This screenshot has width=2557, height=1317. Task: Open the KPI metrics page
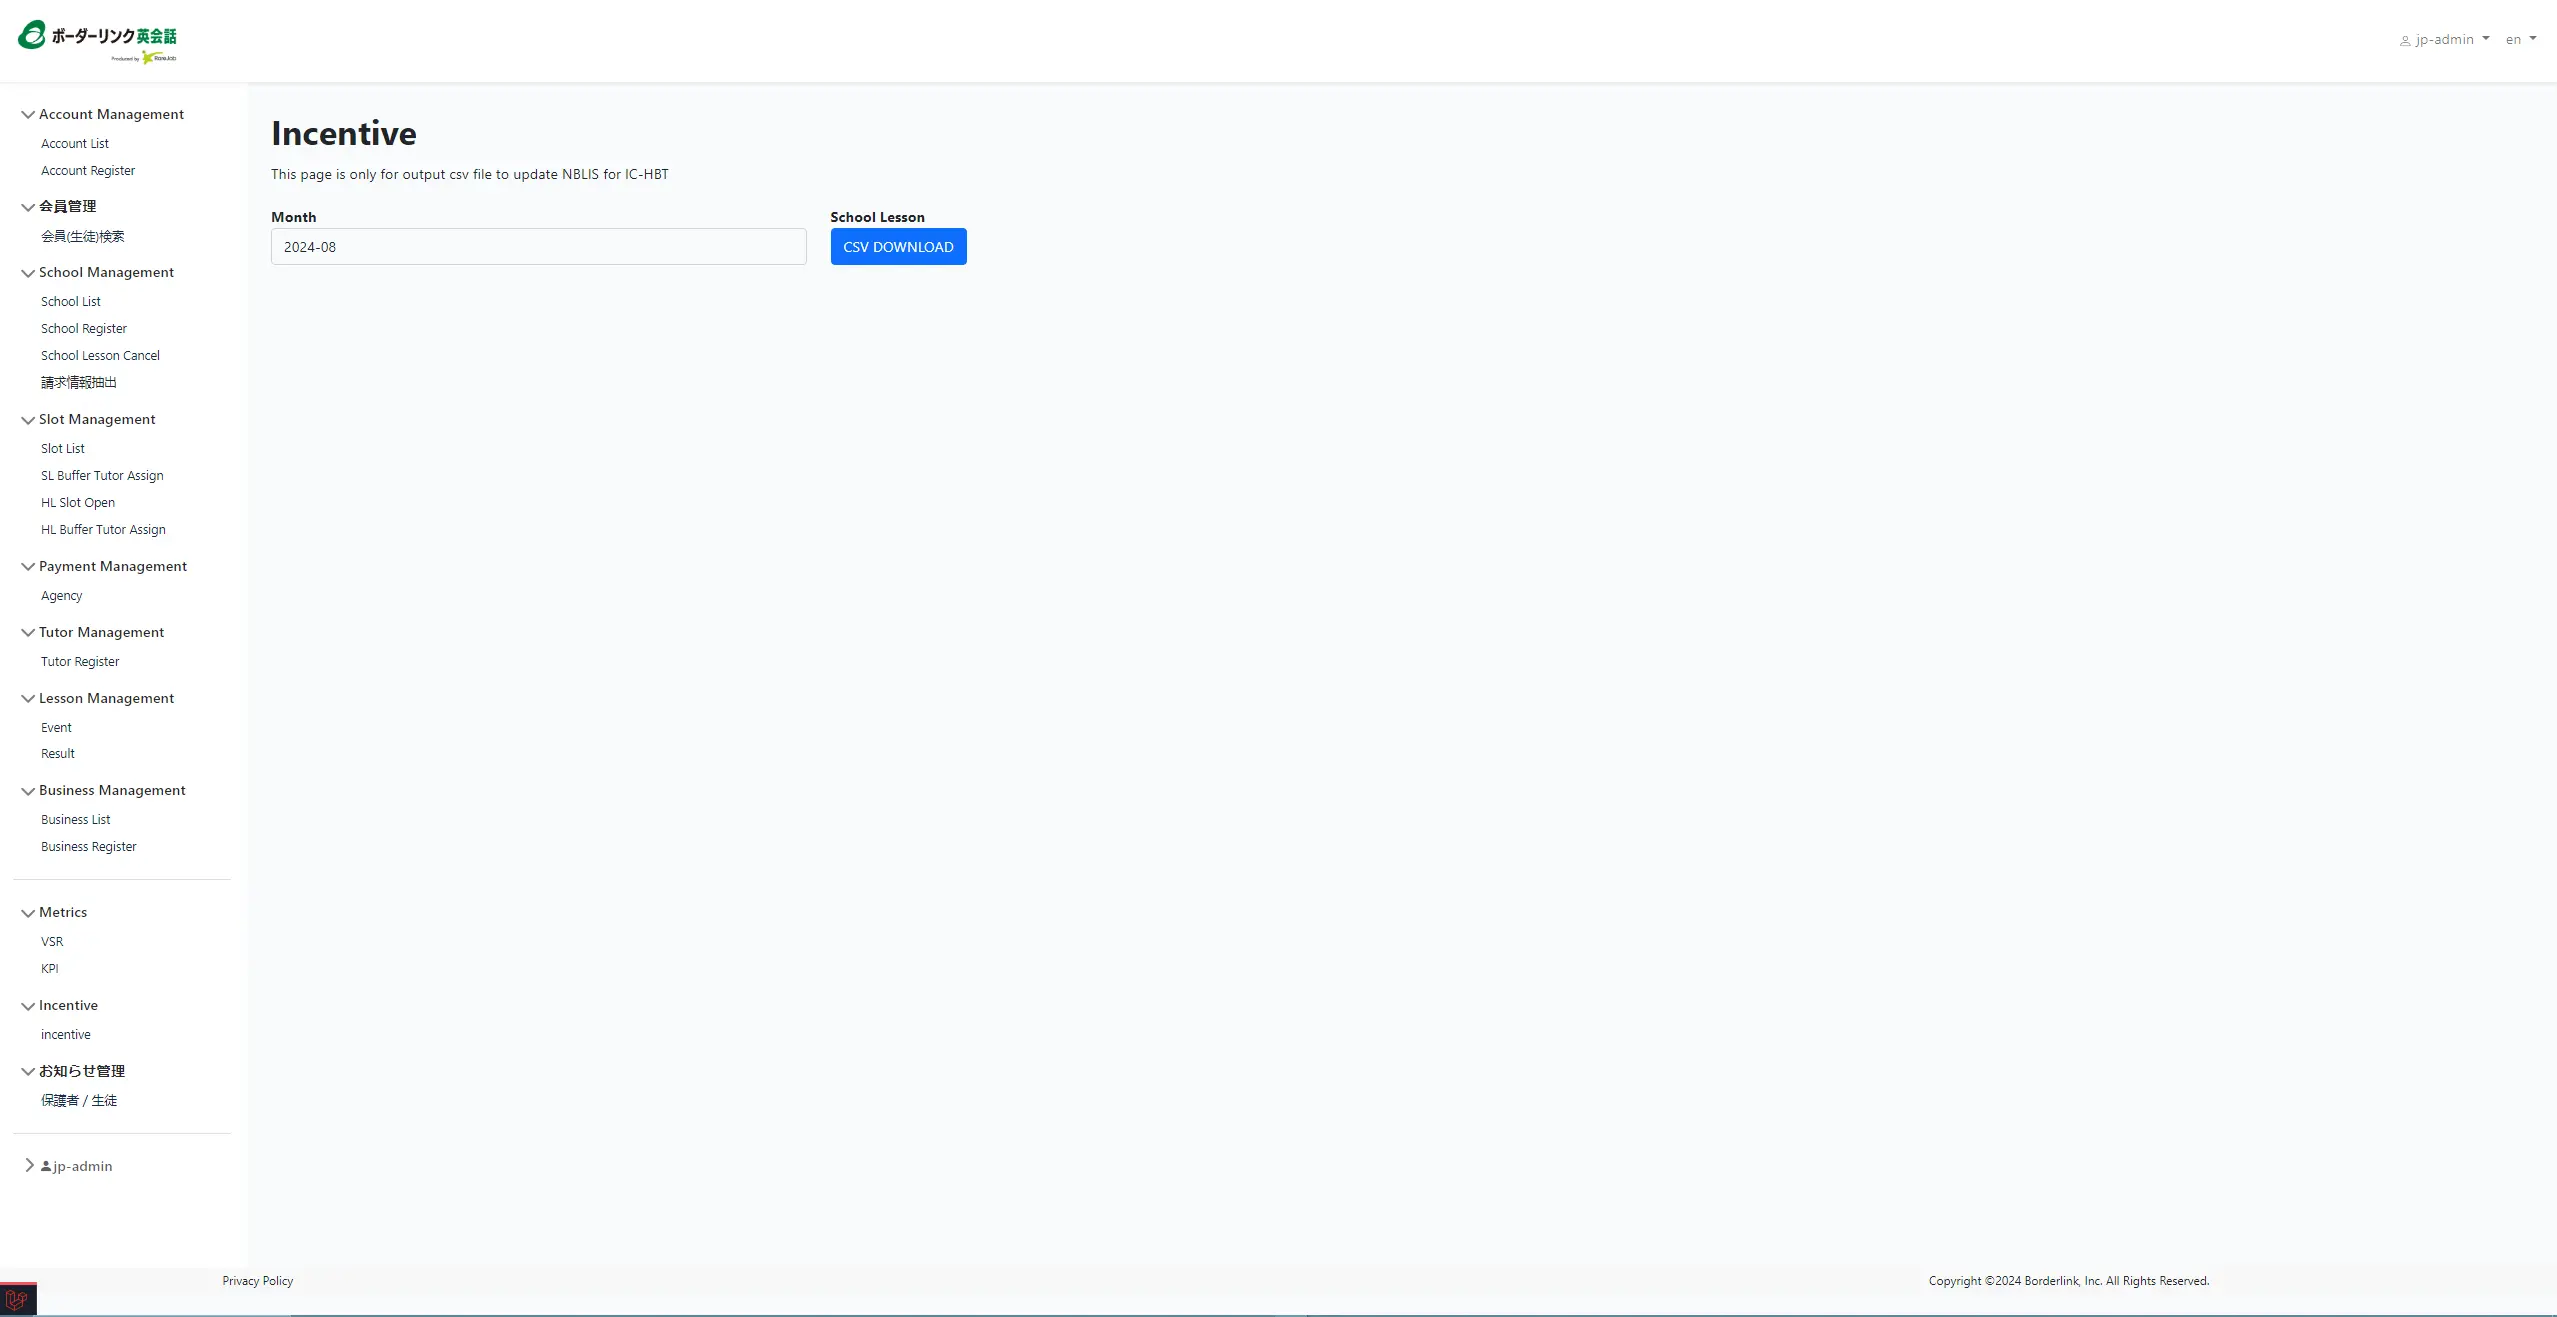(x=50, y=969)
